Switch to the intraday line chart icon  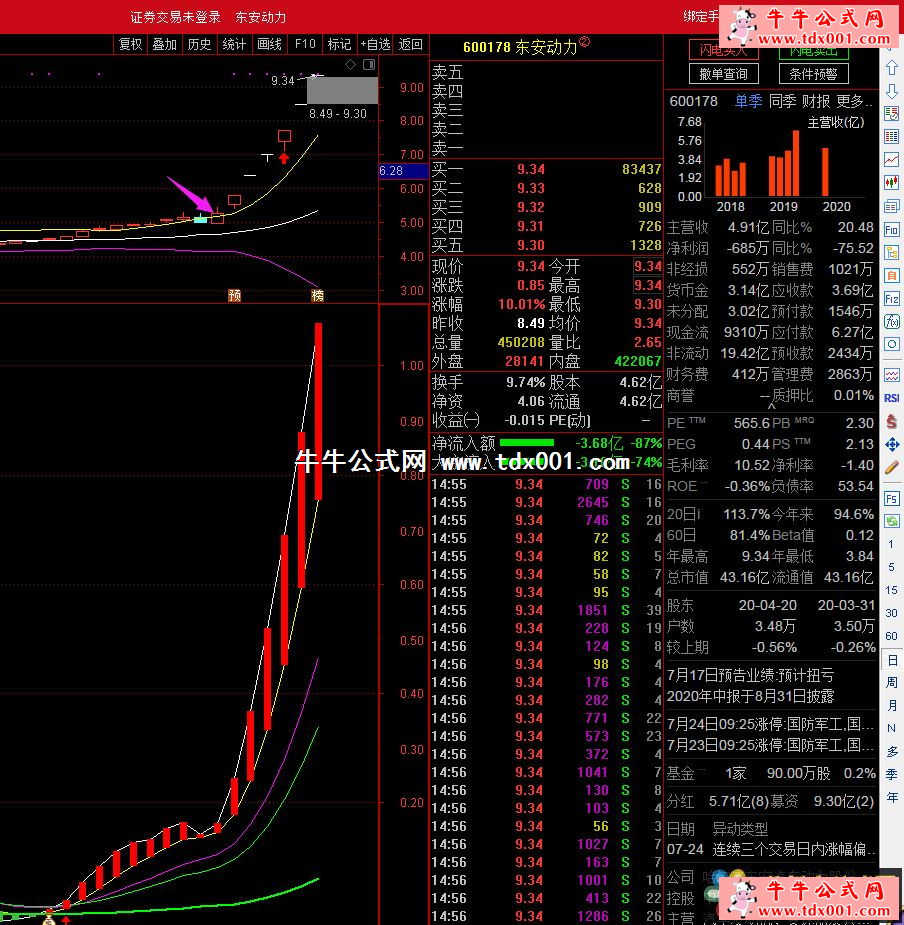coord(892,160)
